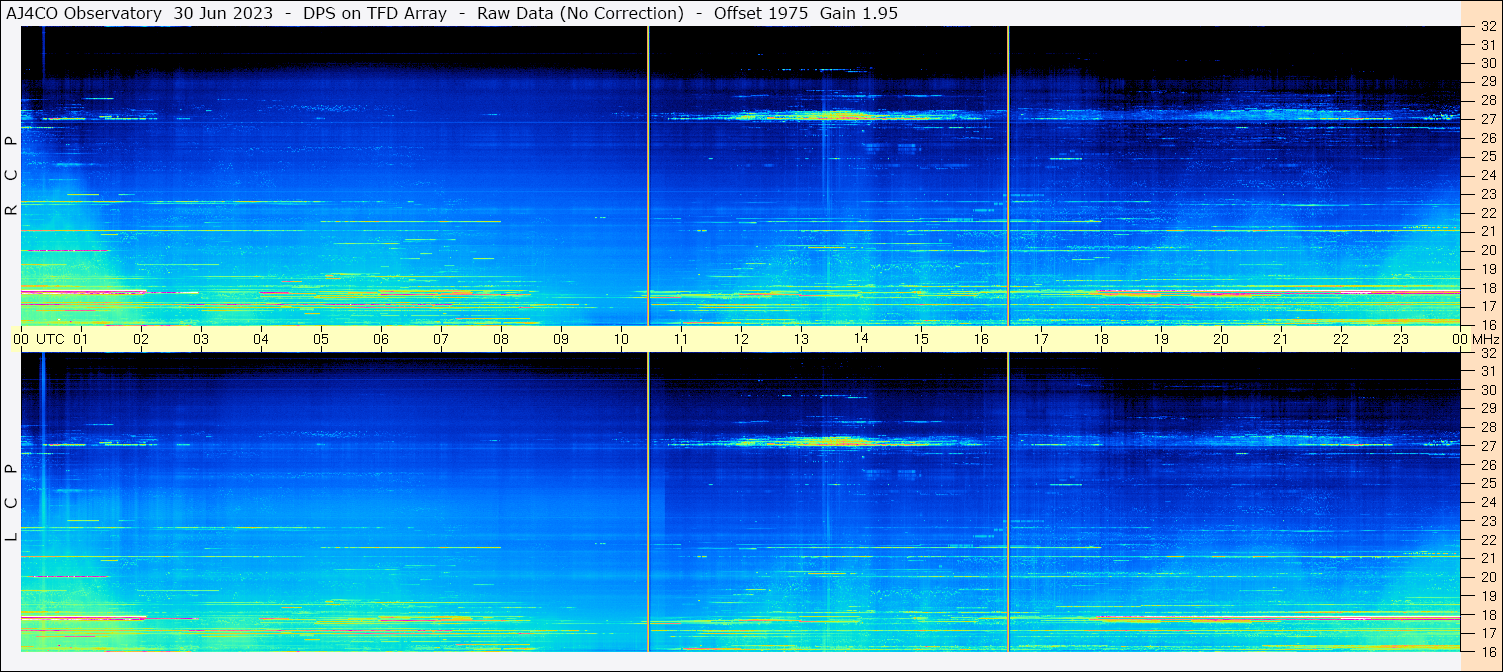Click the 21 MHz label on RCP axis
1503x672 pixels.
pyautogui.click(x=1487, y=231)
